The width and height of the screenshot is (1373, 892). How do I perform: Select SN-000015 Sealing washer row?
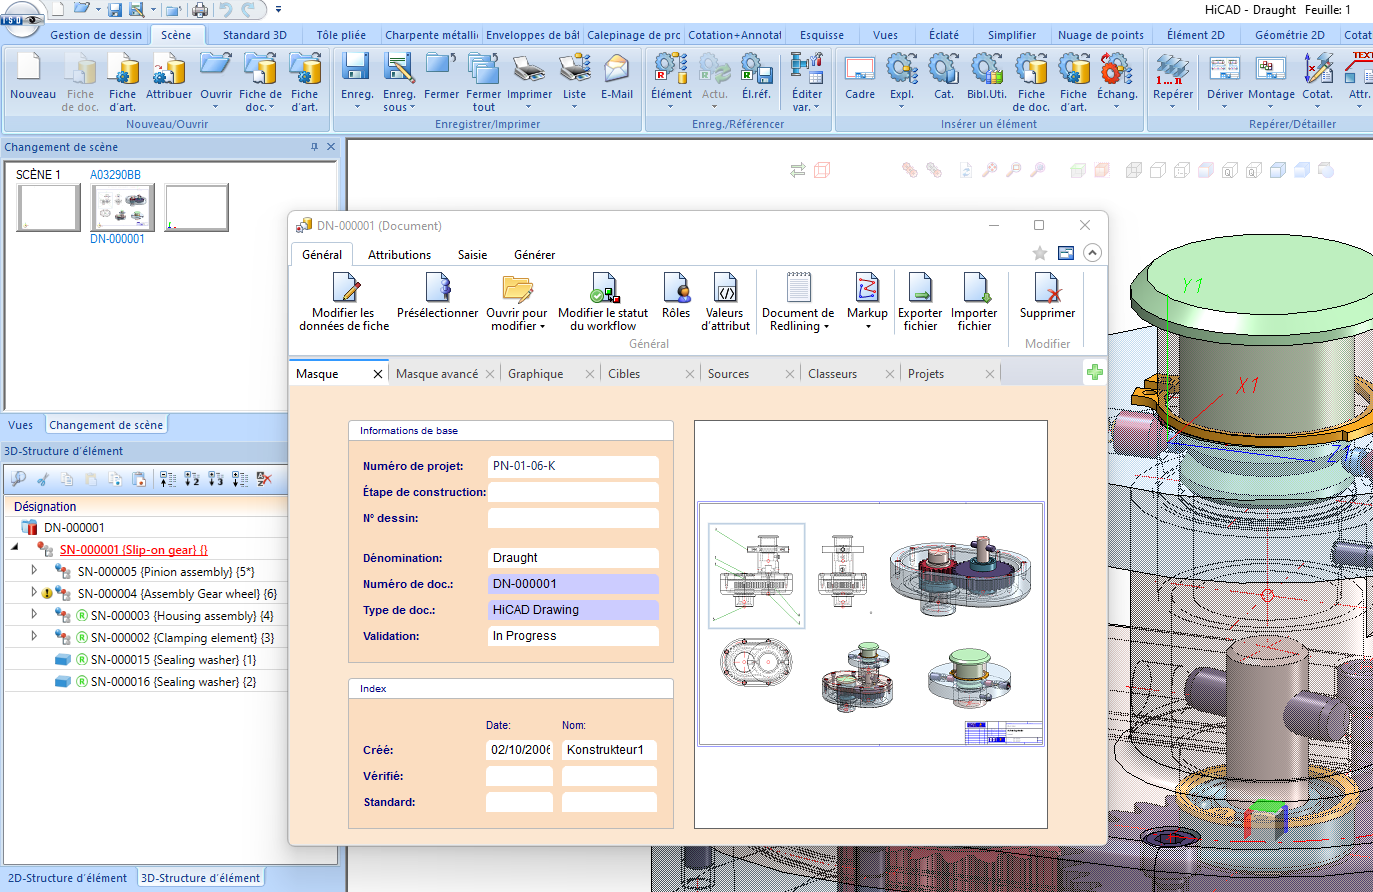[144, 660]
